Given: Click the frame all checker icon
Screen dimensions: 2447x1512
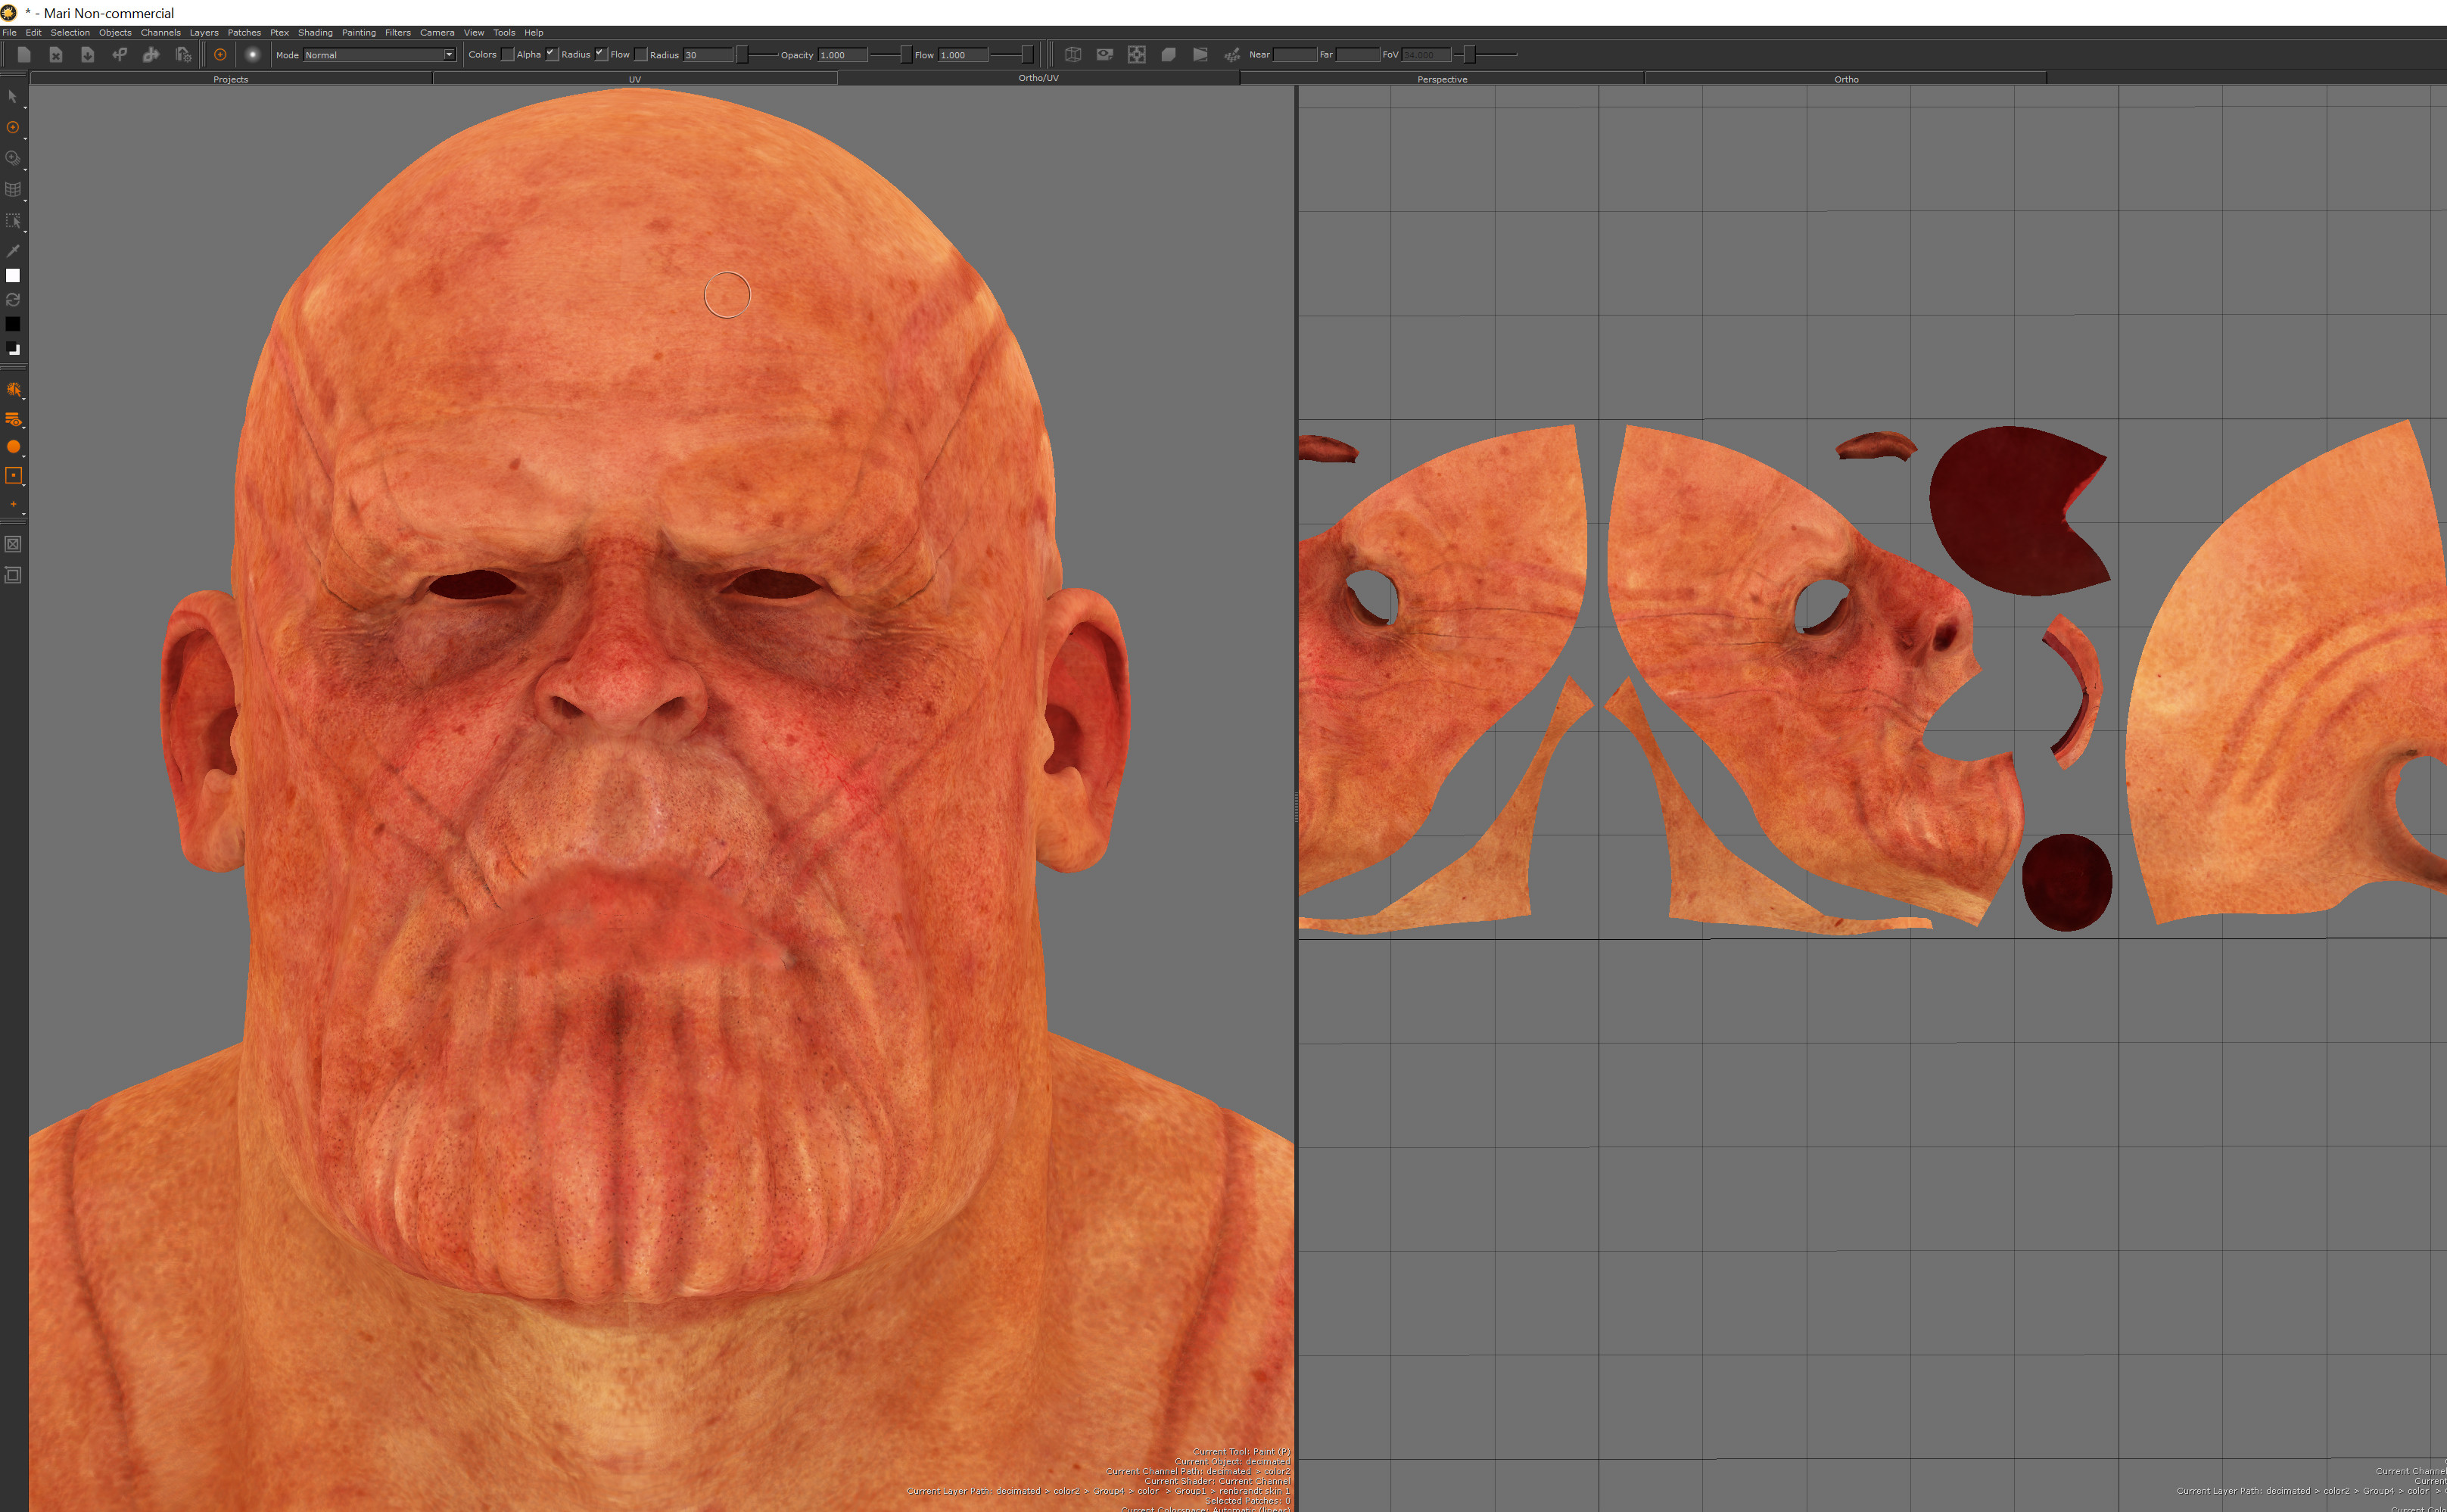Looking at the screenshot, I should coord(1137,55).
